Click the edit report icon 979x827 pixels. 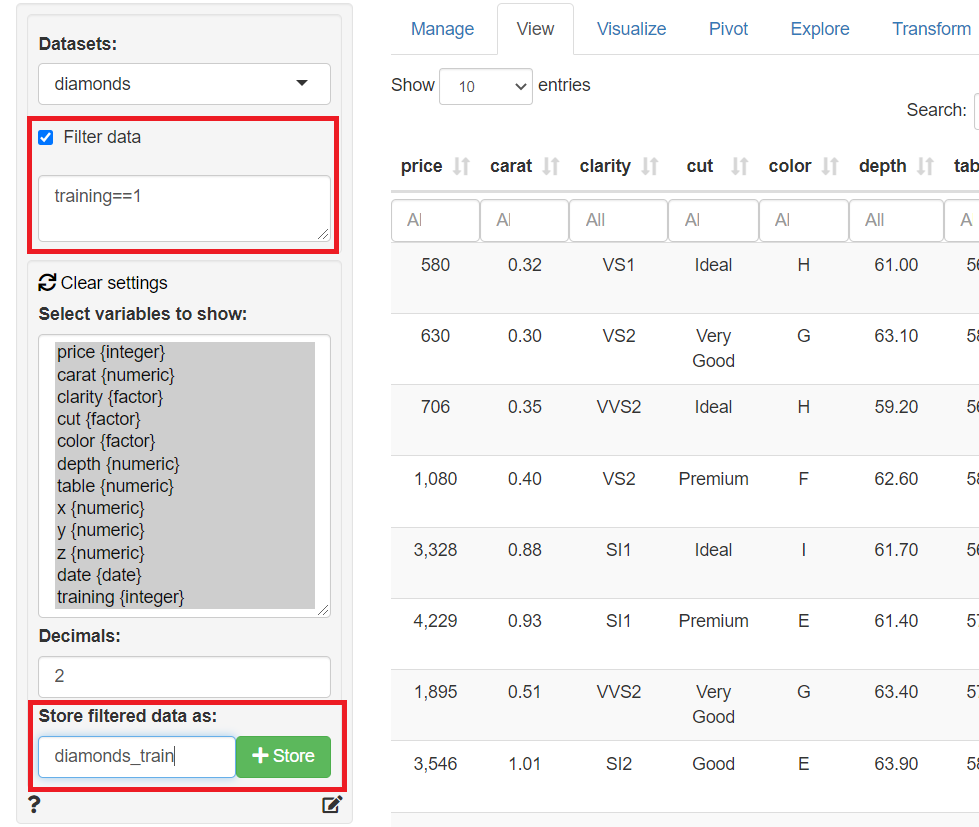[332, 805]
